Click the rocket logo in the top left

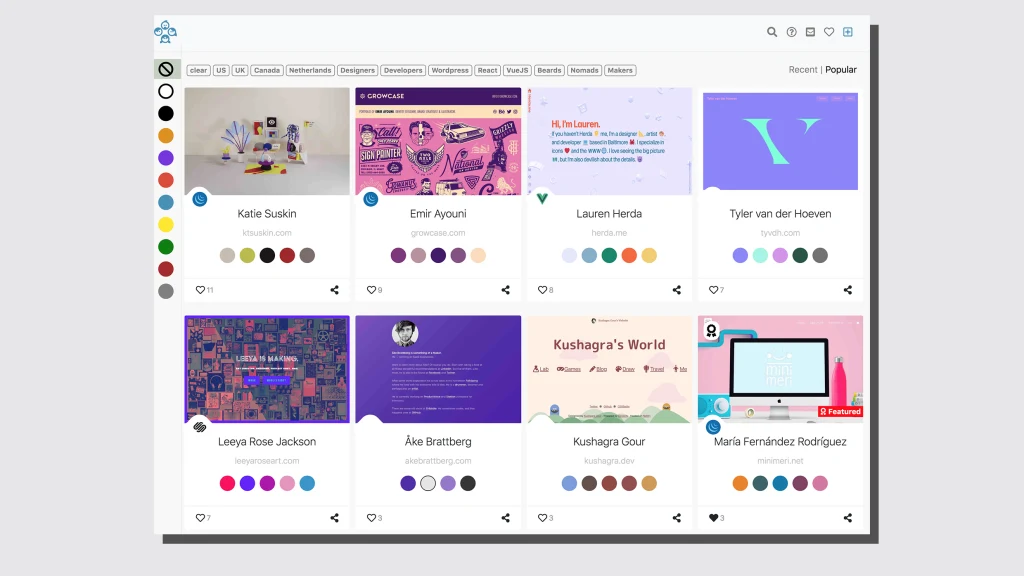(166, 32)
